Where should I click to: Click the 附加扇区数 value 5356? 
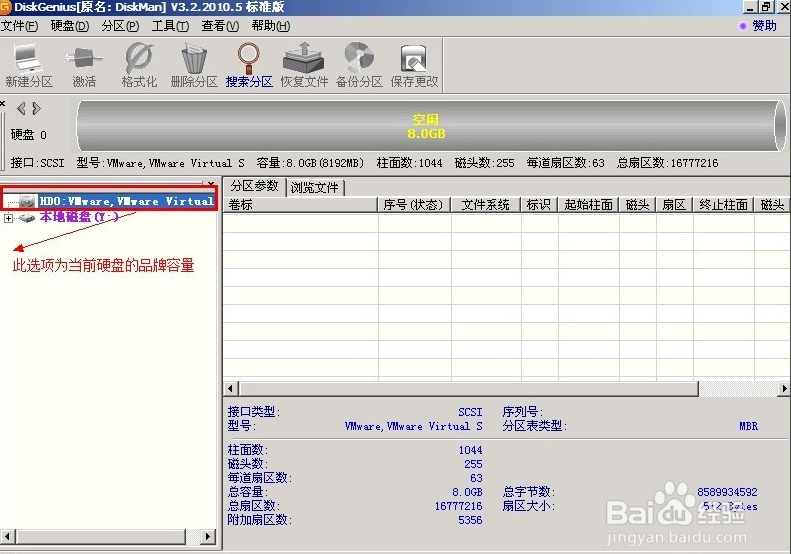[x=470, y=520]
